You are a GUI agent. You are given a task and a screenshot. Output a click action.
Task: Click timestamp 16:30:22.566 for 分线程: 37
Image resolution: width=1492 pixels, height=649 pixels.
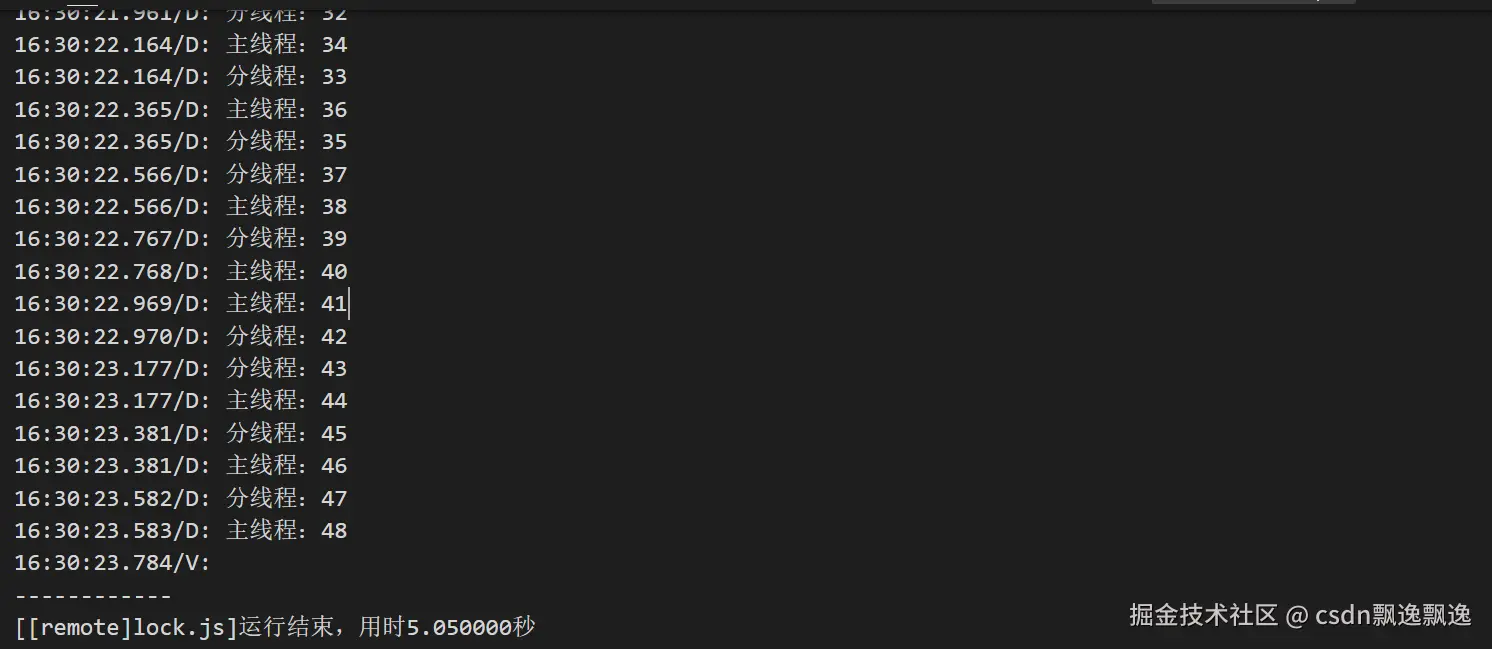click(x=93, y=175)
